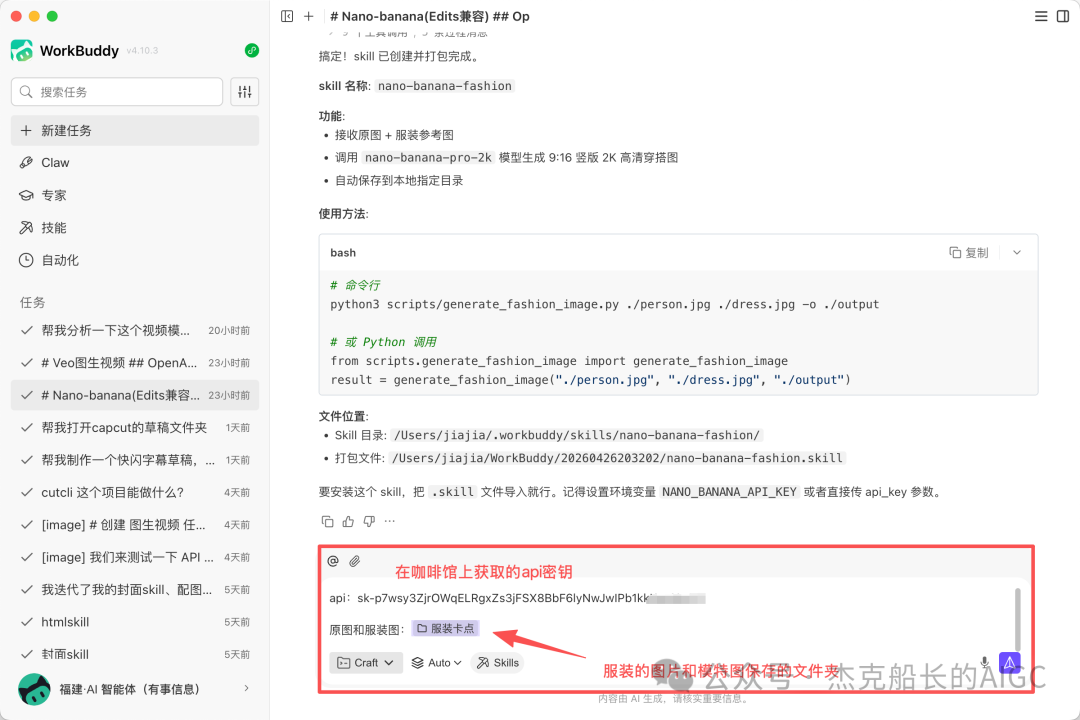Click the 福建·AI 智能体 profile avatar
1080x720 pixels.
(34, 689)
